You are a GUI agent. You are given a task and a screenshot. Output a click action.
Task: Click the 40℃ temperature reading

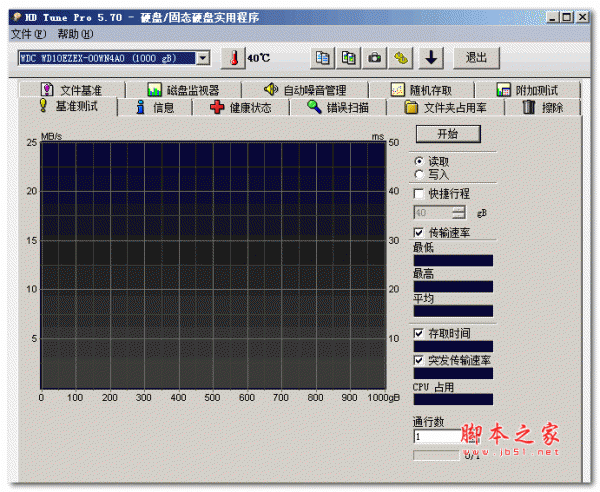pos(259,58)
